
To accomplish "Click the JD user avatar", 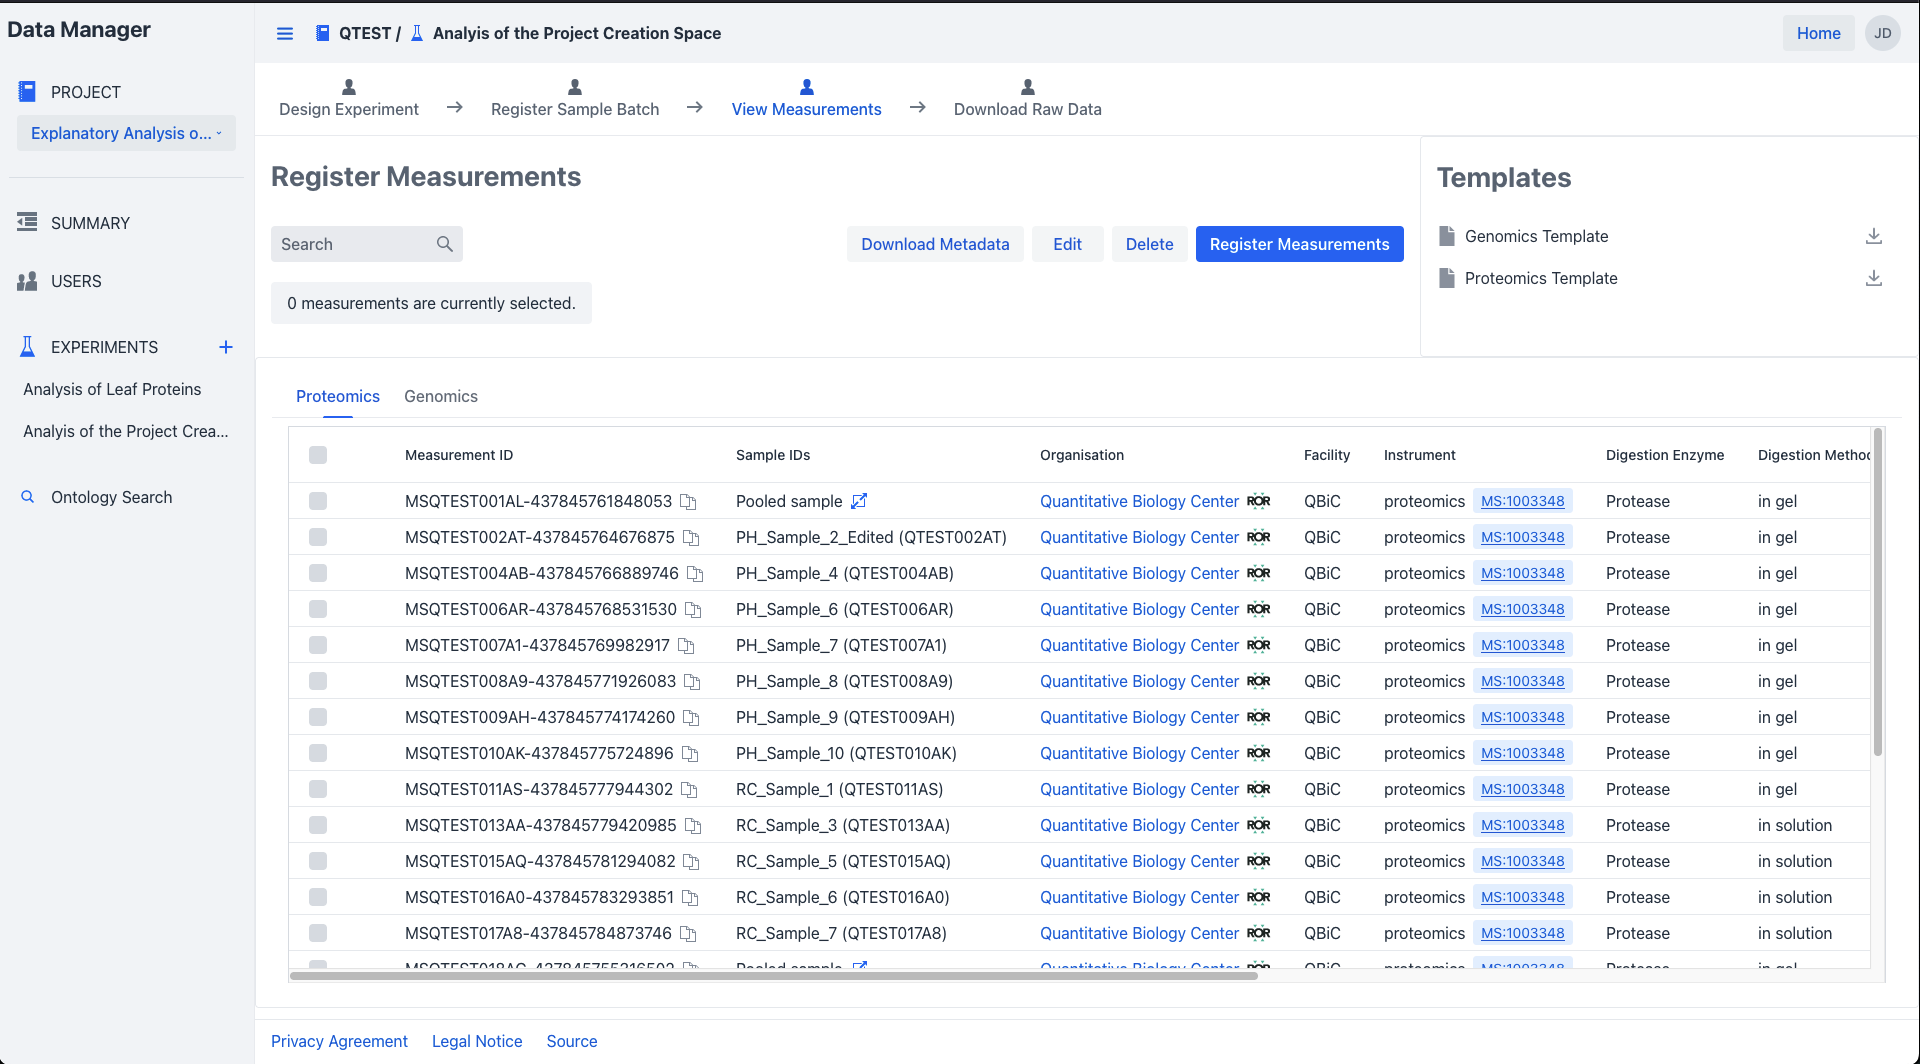I will pos(1882,33).
